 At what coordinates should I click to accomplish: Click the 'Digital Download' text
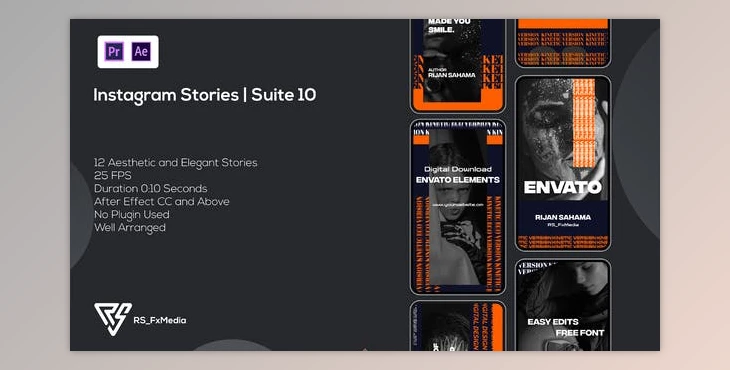point(458,169)
